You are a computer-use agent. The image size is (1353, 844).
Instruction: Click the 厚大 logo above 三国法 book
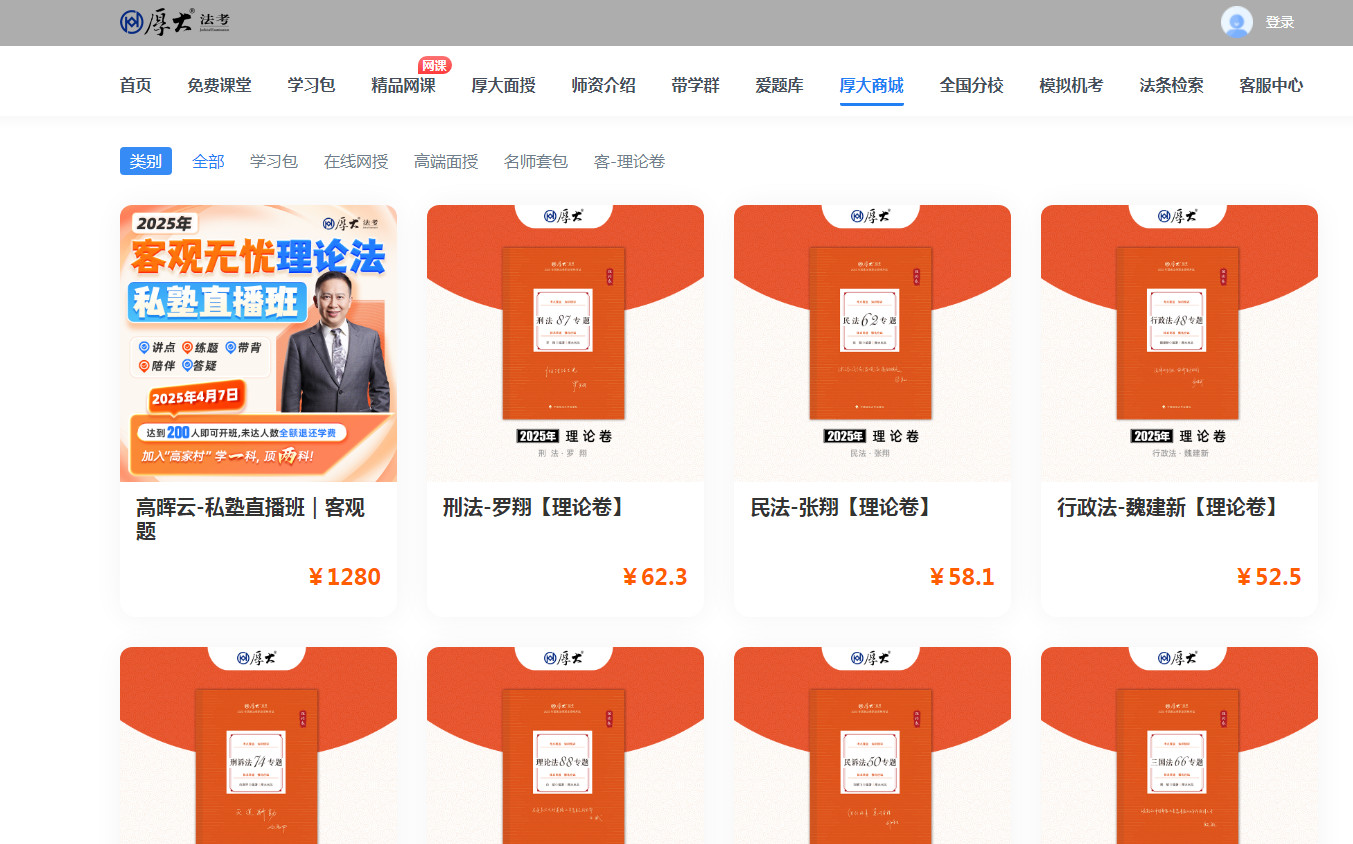[x=1178, y=658]
